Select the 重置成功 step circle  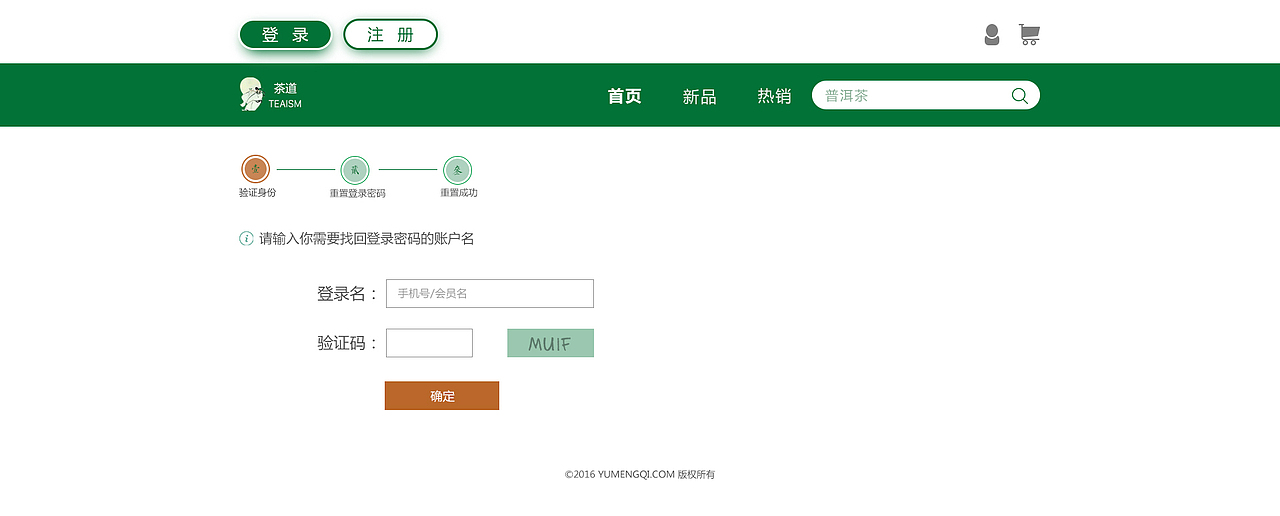click(x=457, y=170)
